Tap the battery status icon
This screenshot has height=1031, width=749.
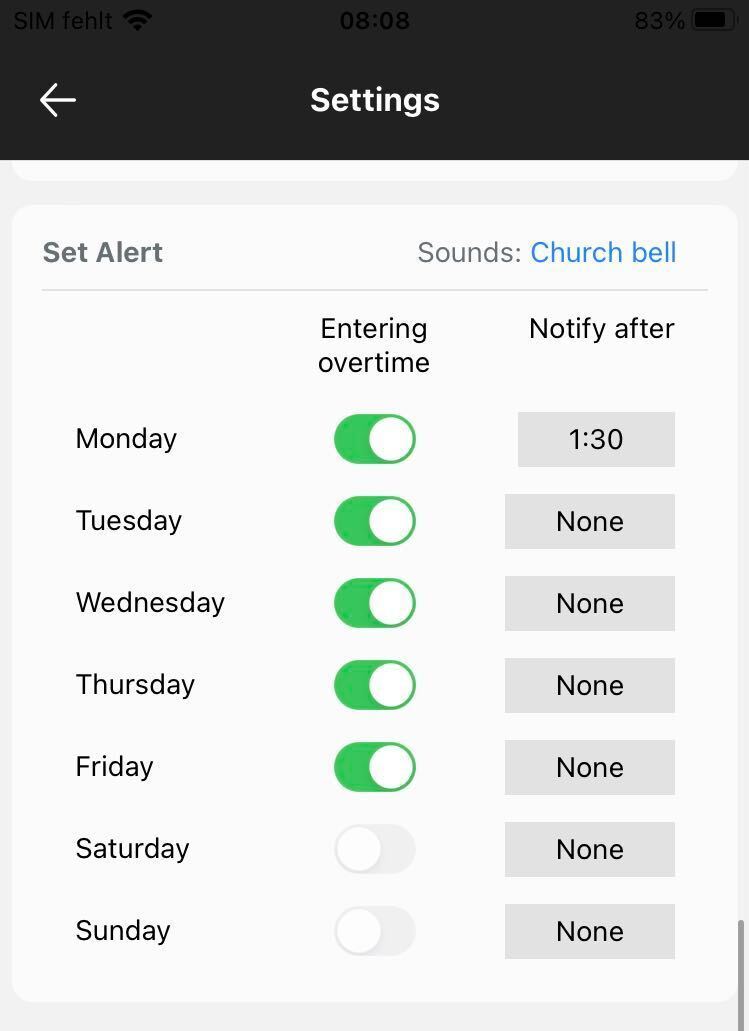tap(715, 20)
